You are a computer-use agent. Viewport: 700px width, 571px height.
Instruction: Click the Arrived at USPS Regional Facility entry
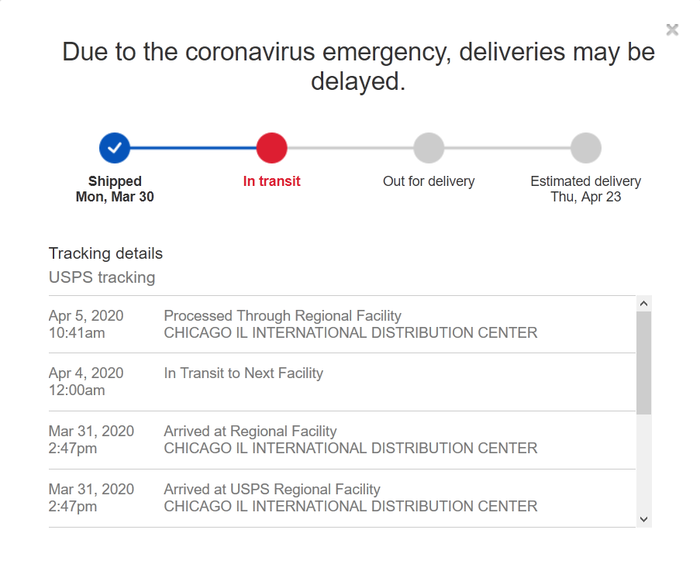coord(350,498)
